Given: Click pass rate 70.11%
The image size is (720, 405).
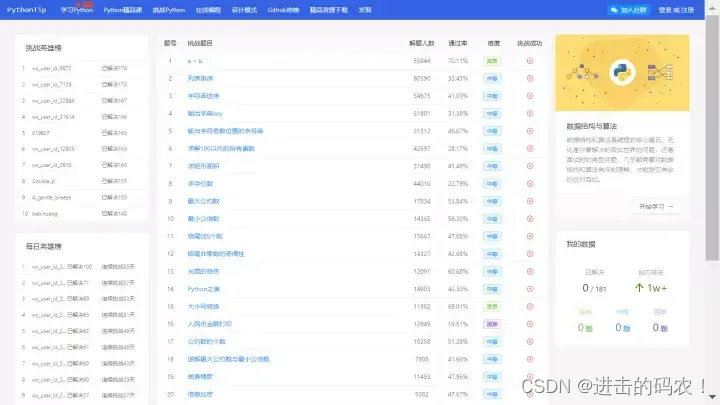Looking at the screenshot, I should (458, 61).
